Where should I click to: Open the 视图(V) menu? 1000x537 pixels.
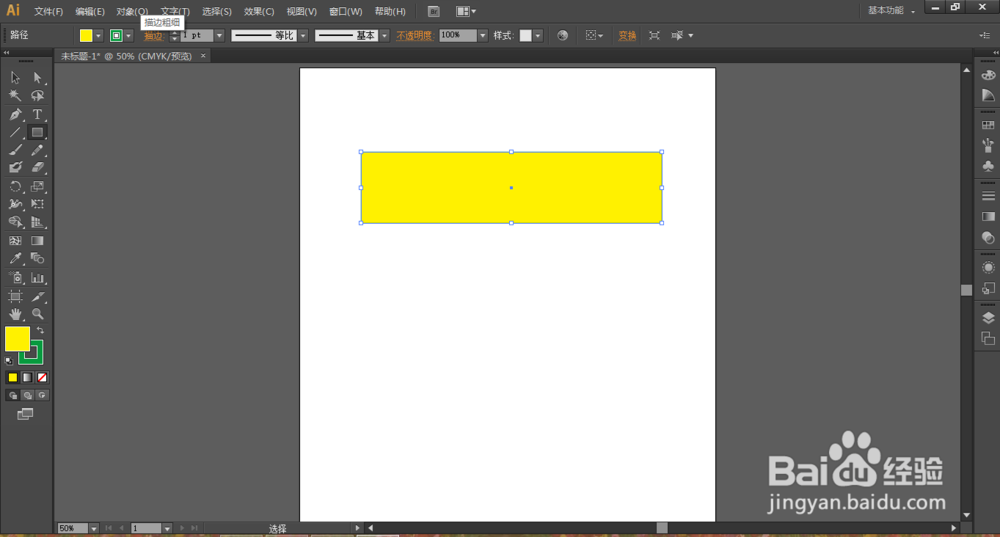tap(302, 11)
